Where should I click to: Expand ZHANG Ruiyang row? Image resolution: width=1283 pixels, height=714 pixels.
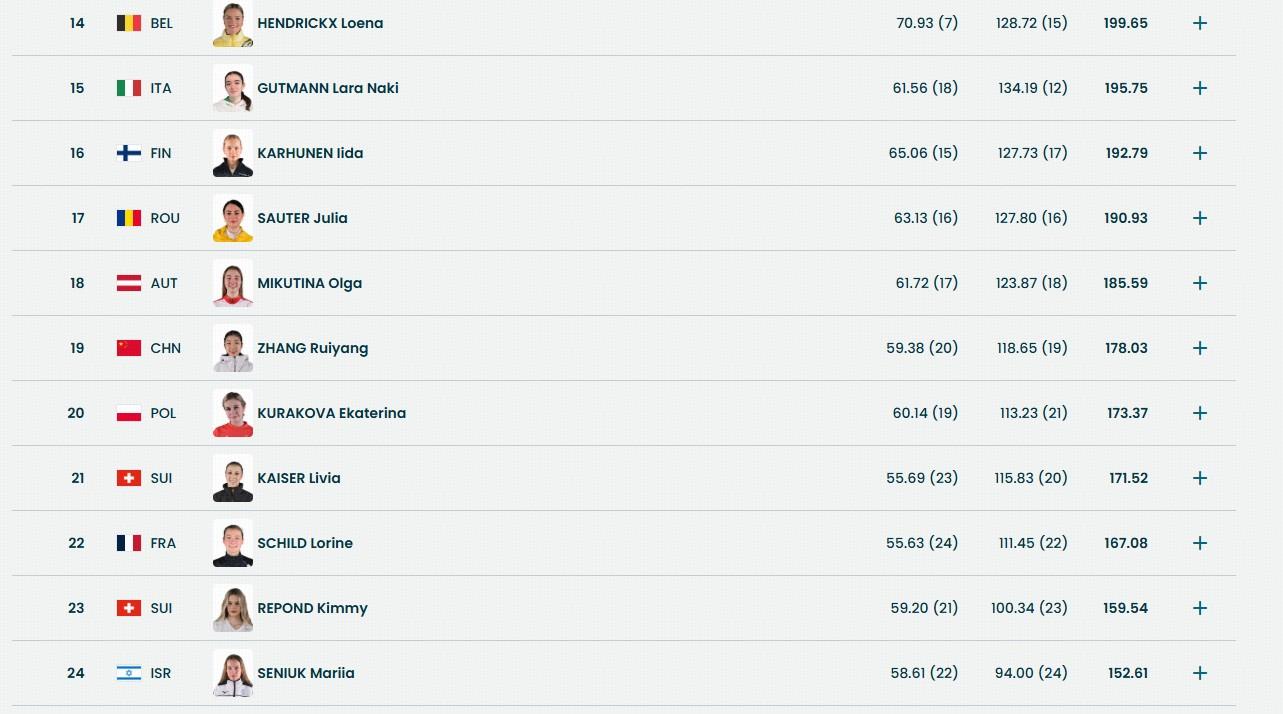pos(1200,348)
